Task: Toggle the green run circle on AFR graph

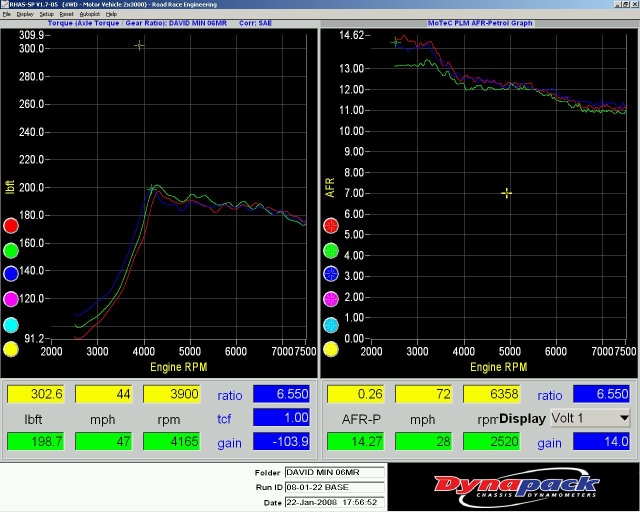Action: coord(331,250)
